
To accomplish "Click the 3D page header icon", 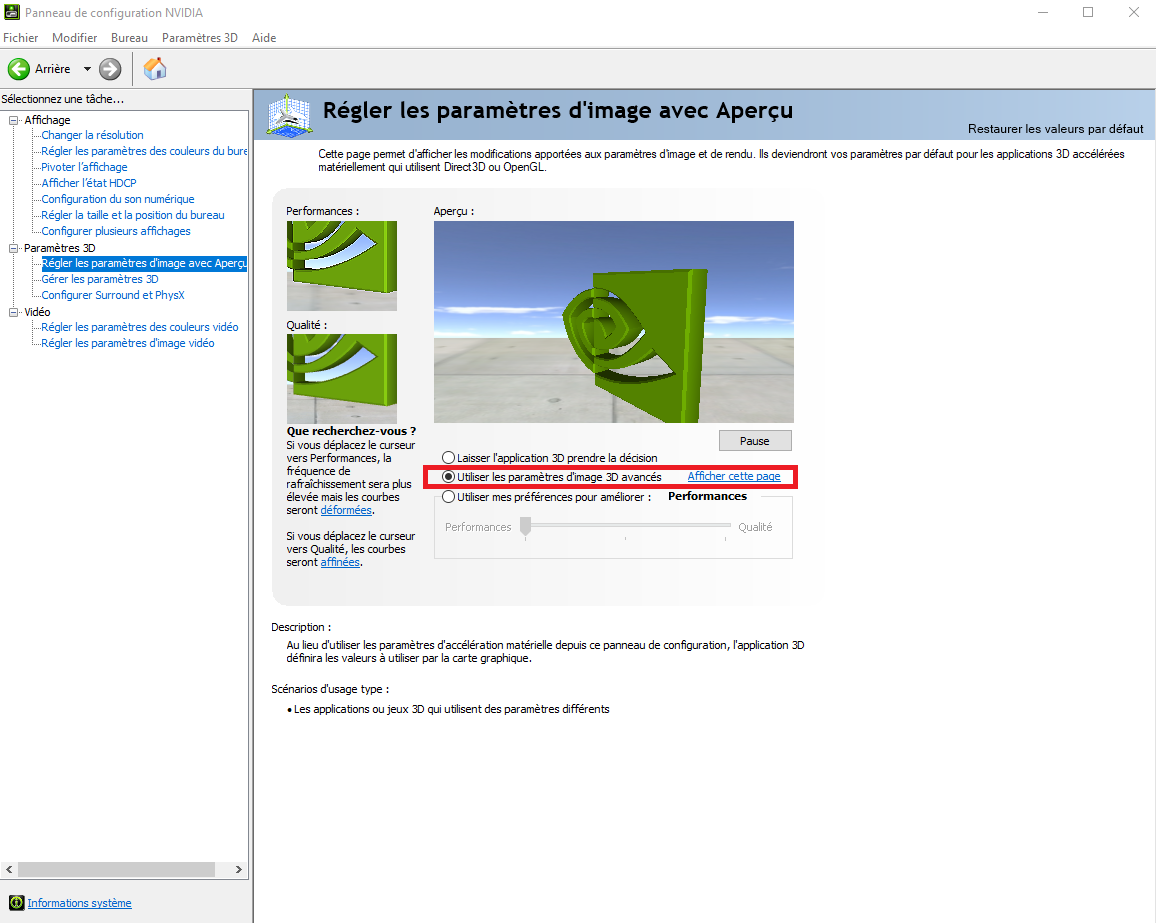I will [x=289, y=115].
